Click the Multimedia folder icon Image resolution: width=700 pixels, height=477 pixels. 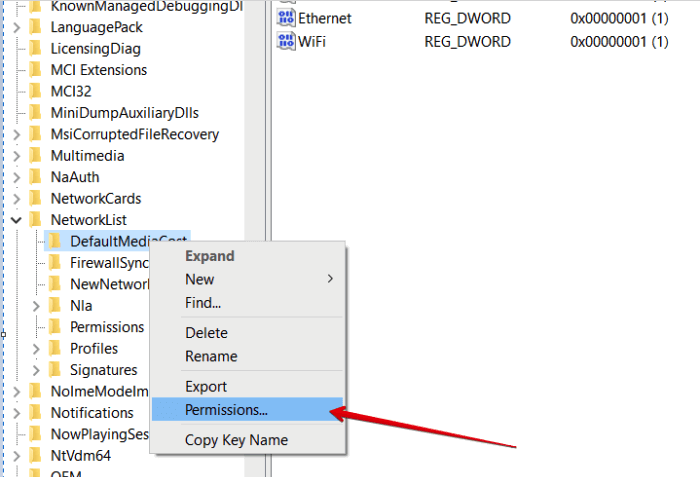(35, 155)
